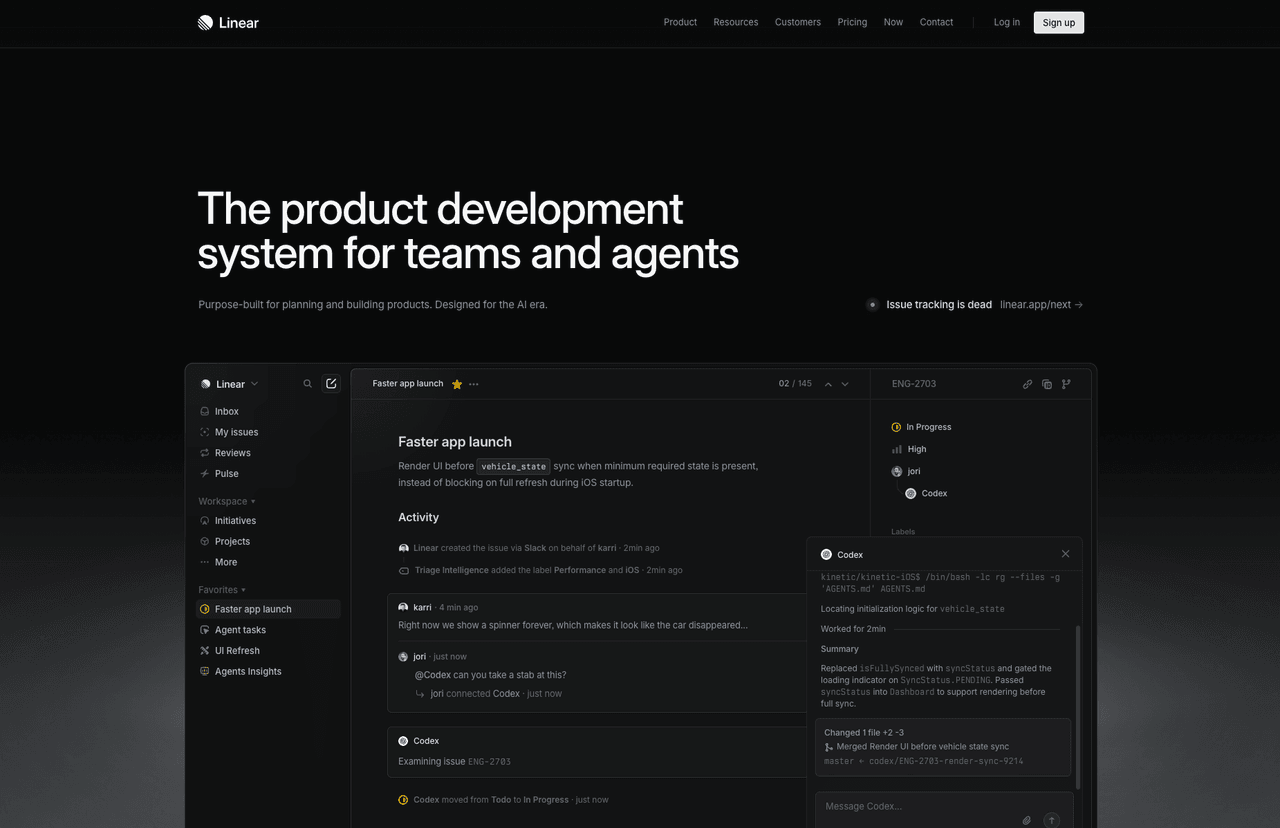Toggle the favorite star on Faster app launch
Screen dimensions: 1280x828
click(457, 383)
